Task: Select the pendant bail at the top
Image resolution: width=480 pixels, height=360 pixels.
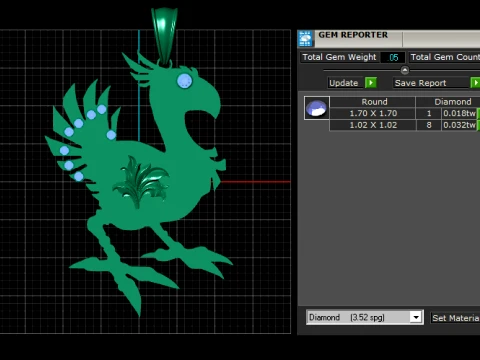Action: [x=164, y=36]
